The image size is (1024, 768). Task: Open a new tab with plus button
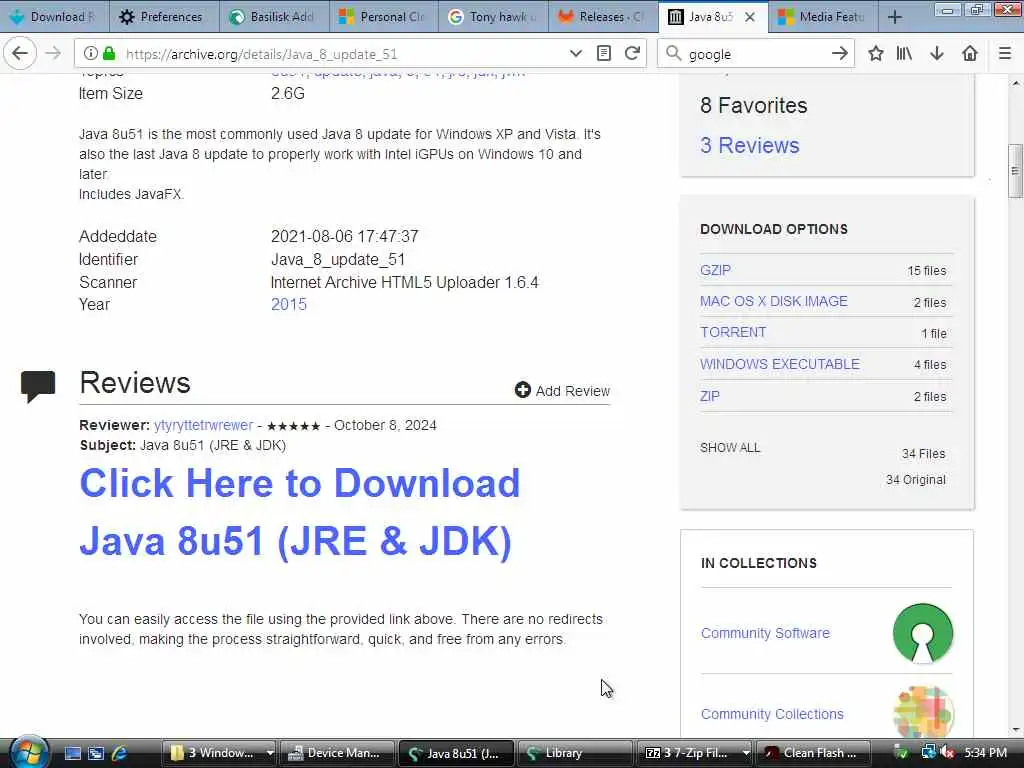(x=895, y=17)
